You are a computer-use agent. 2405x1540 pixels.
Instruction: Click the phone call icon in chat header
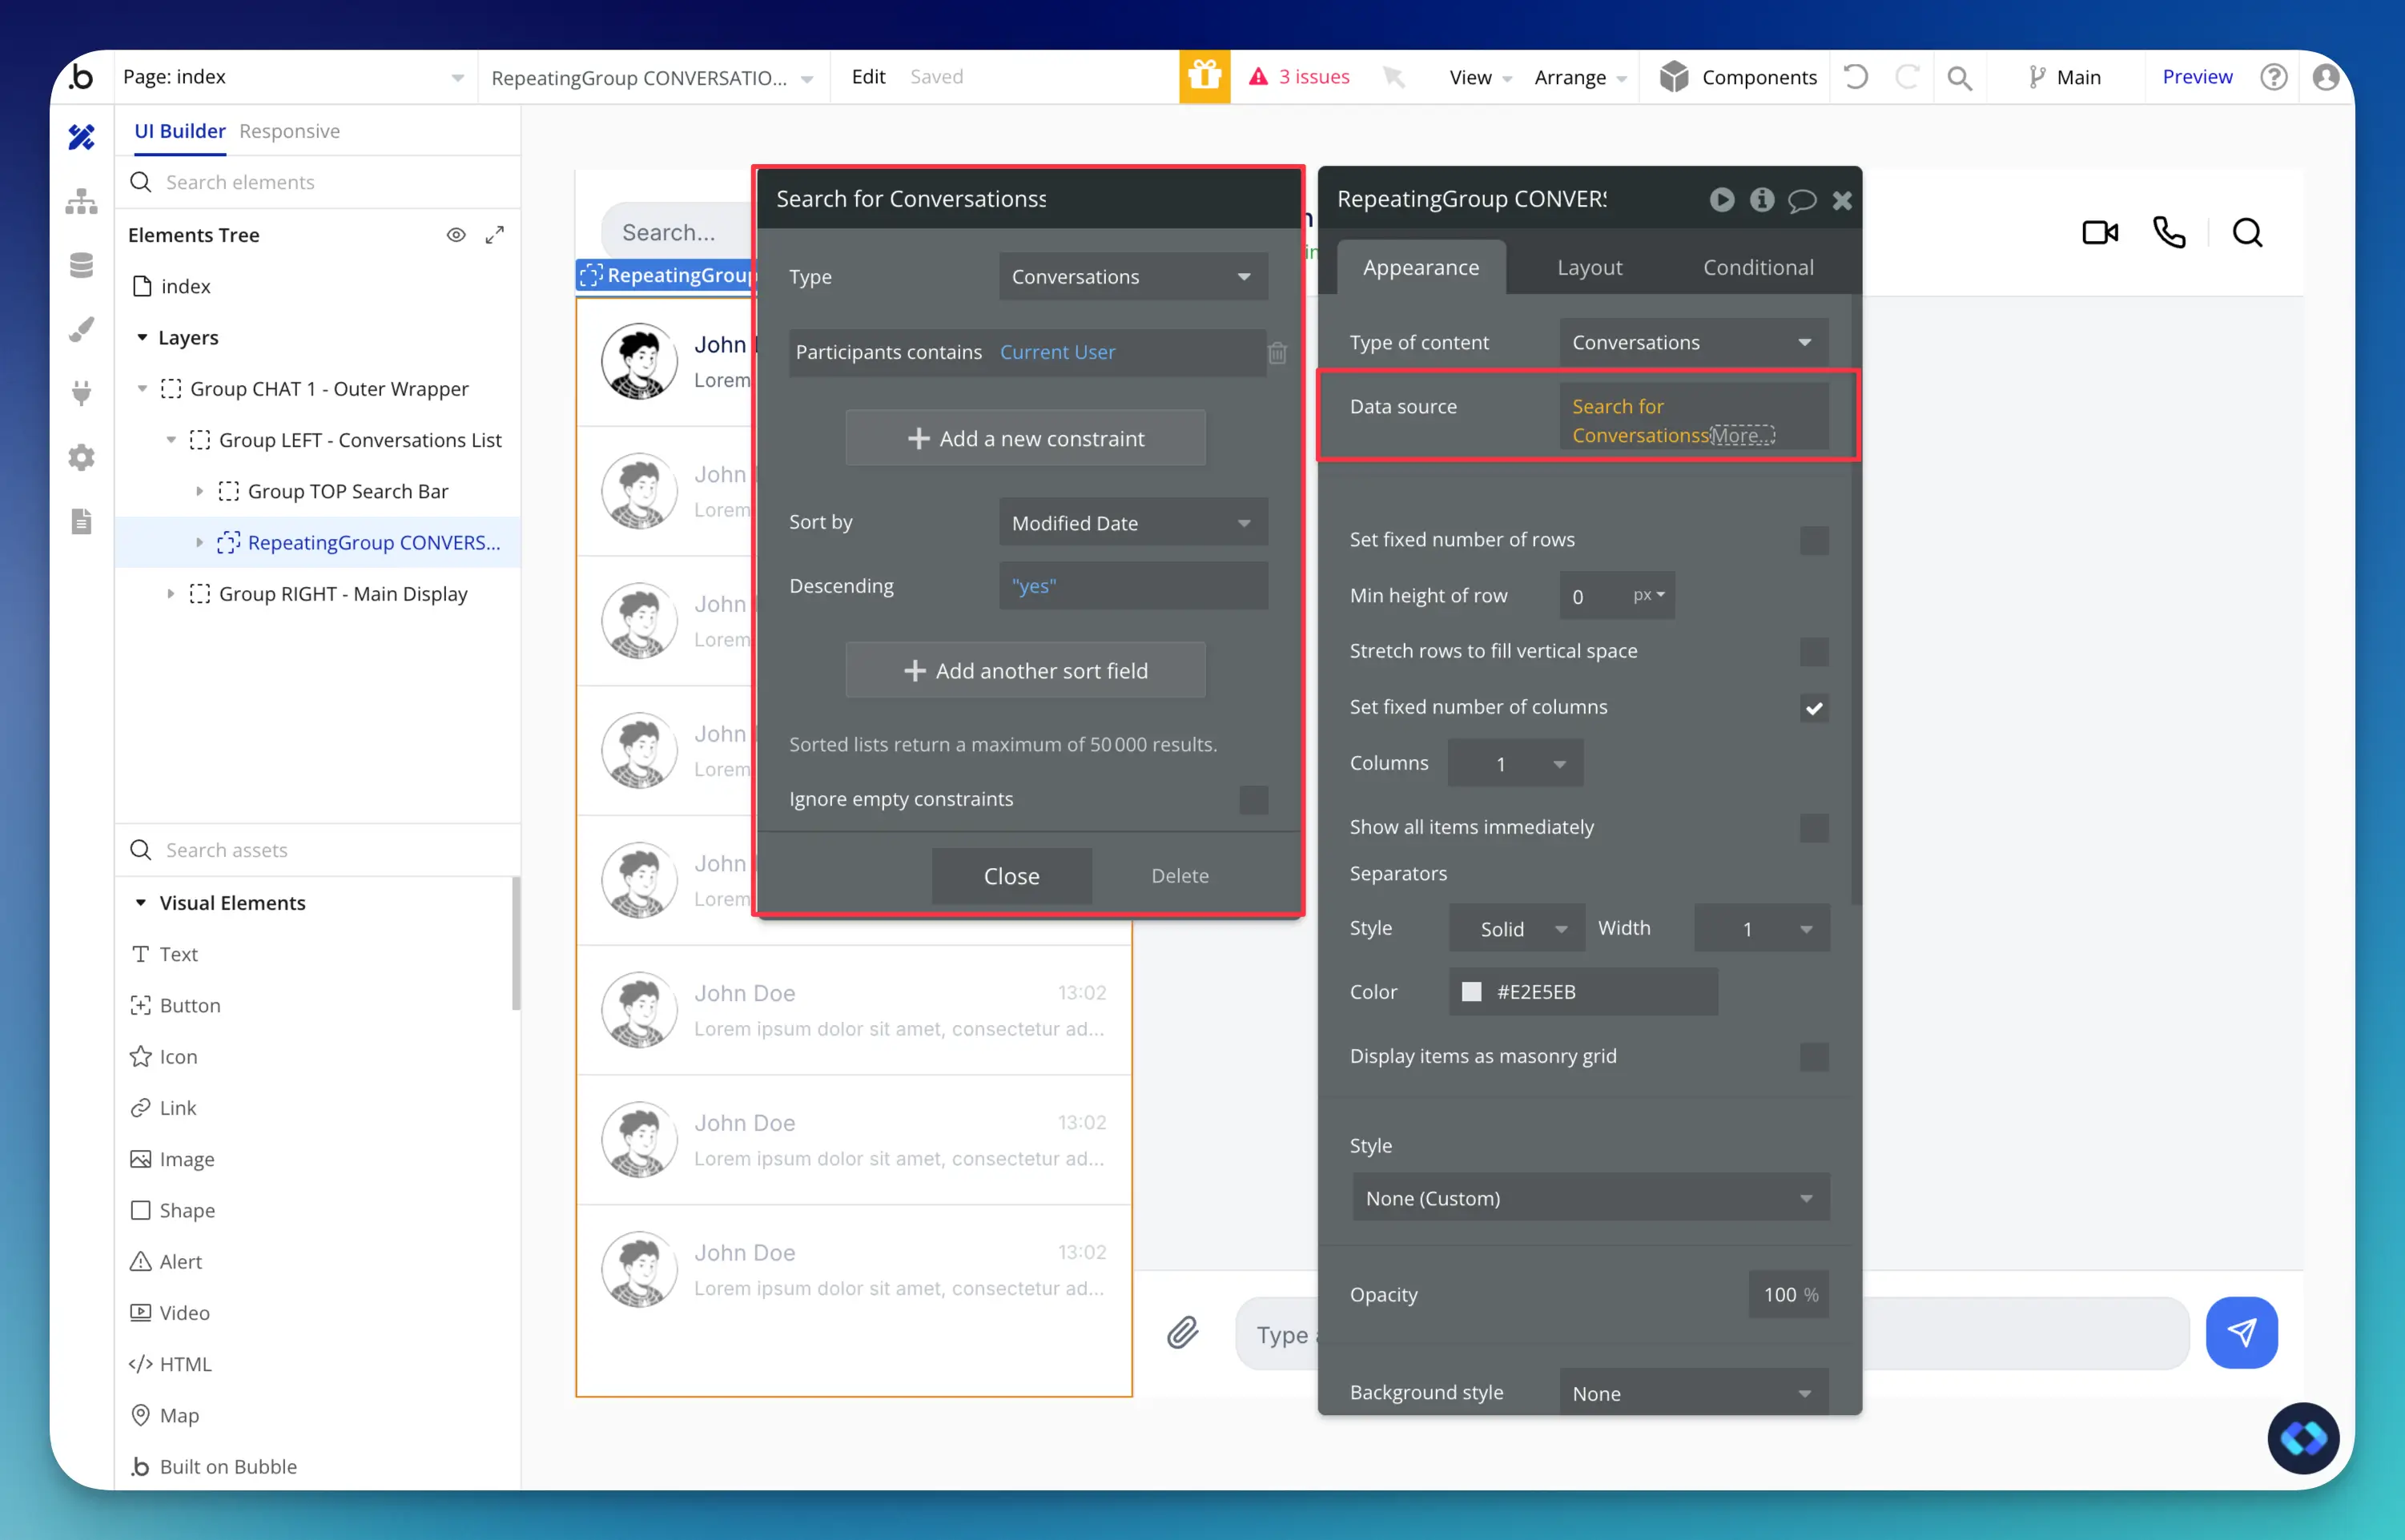pyautogui.click(x=2169, y=233)
